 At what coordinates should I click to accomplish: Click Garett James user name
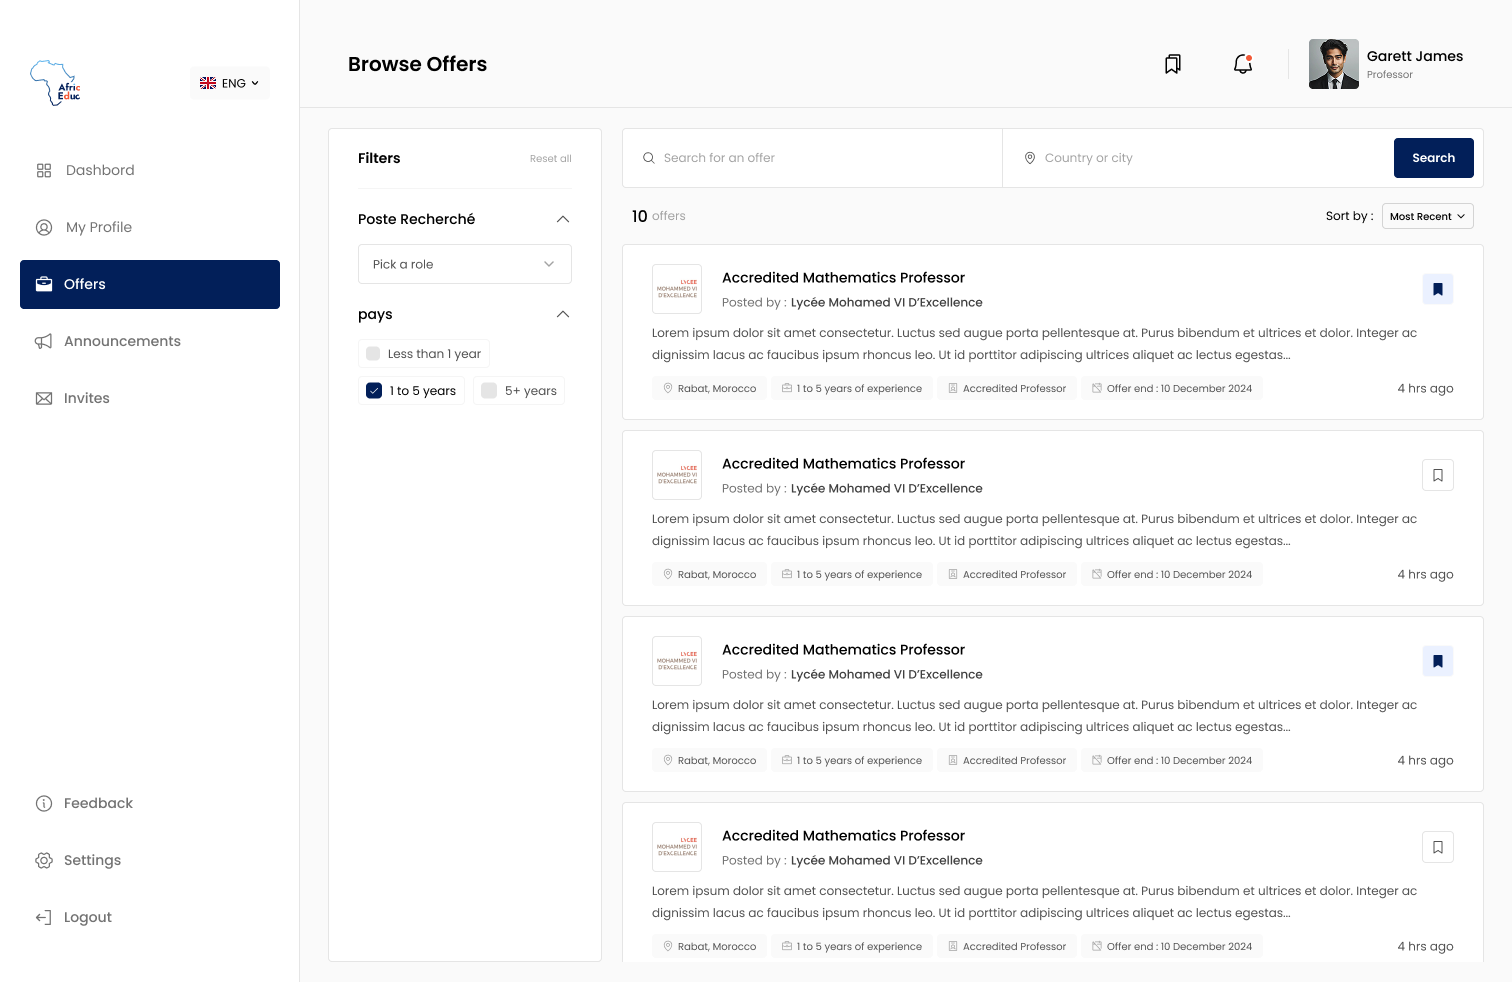click(1415, 56)
